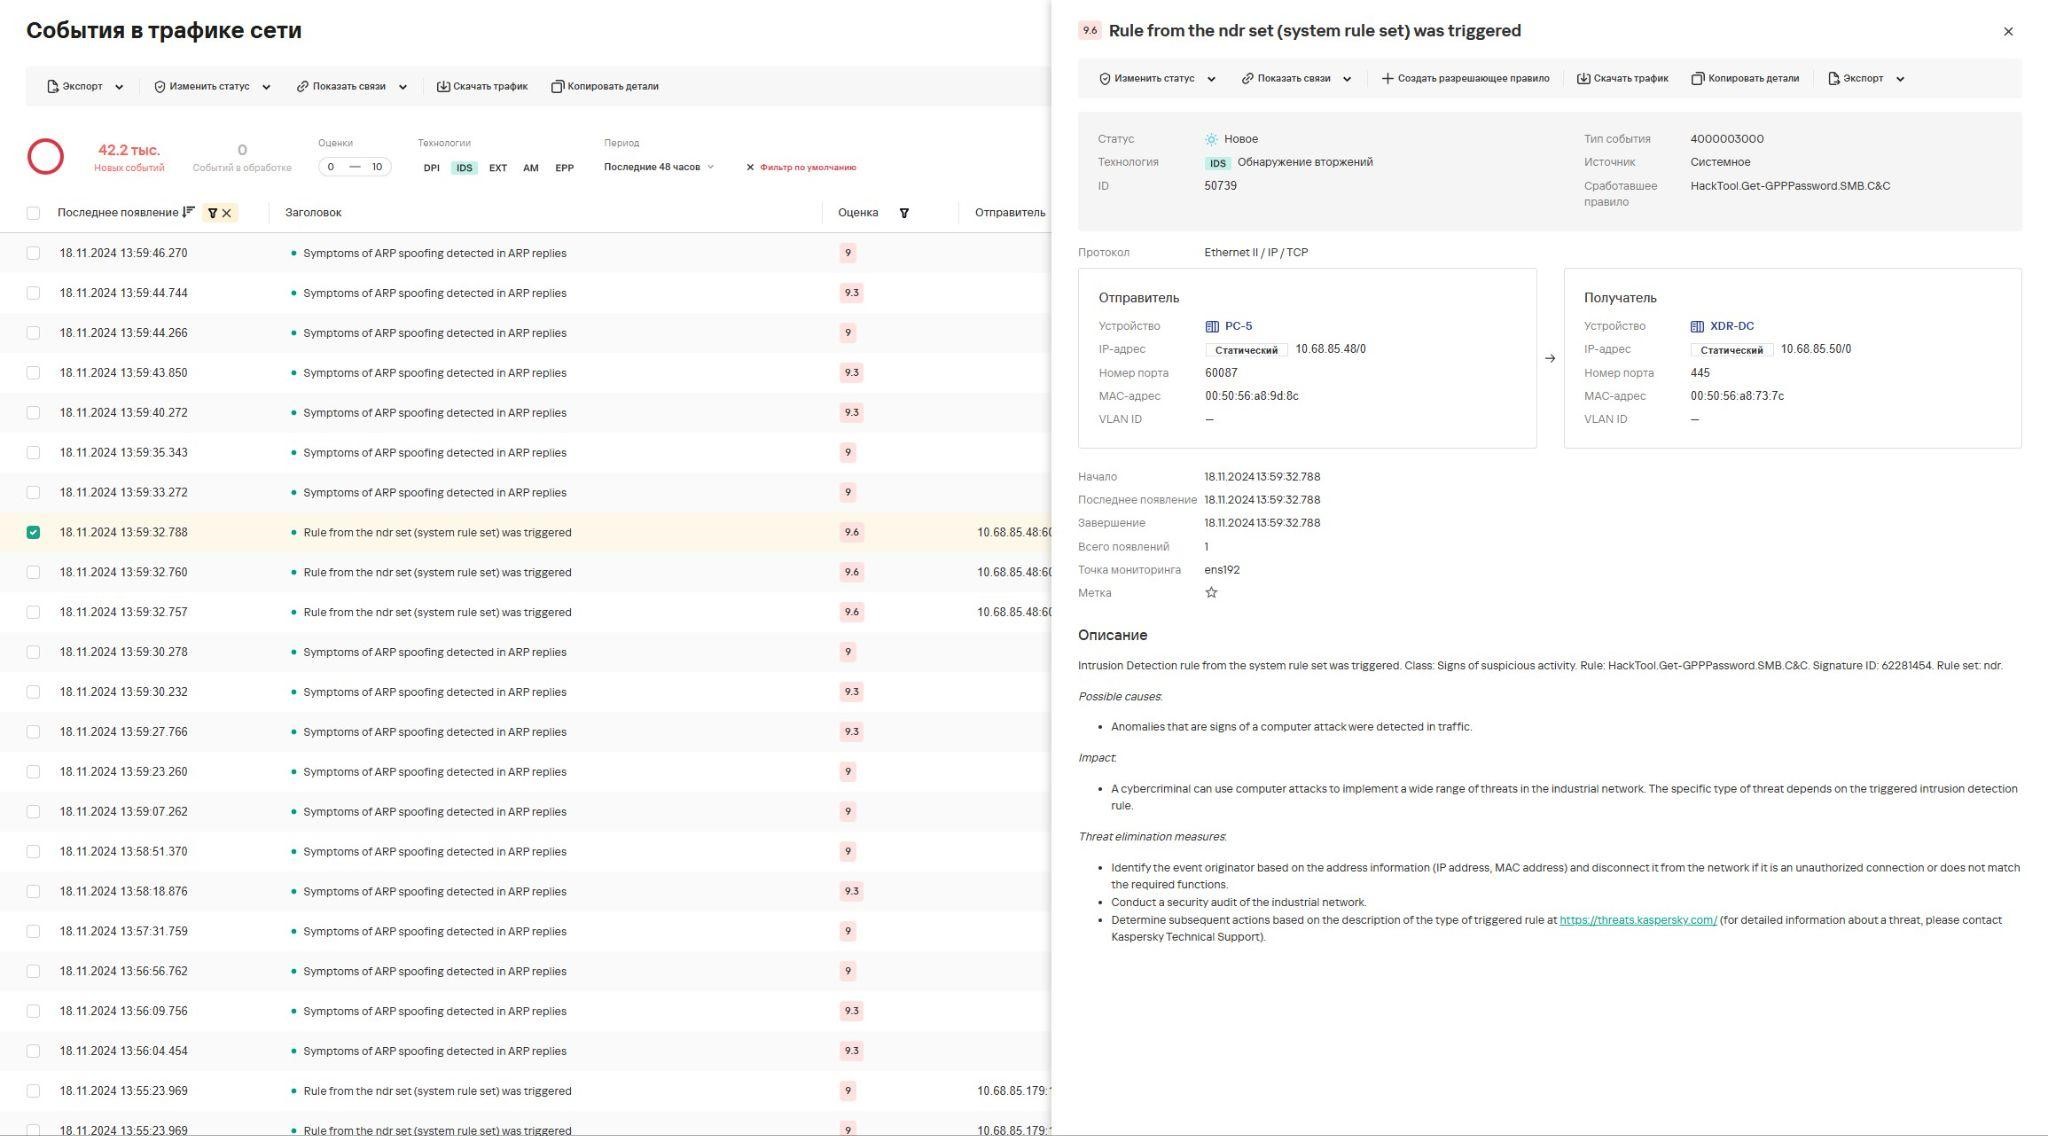Click the sort icon on Последнее появление
This screenshot has height=1136, width=2048.
point(188,212)
